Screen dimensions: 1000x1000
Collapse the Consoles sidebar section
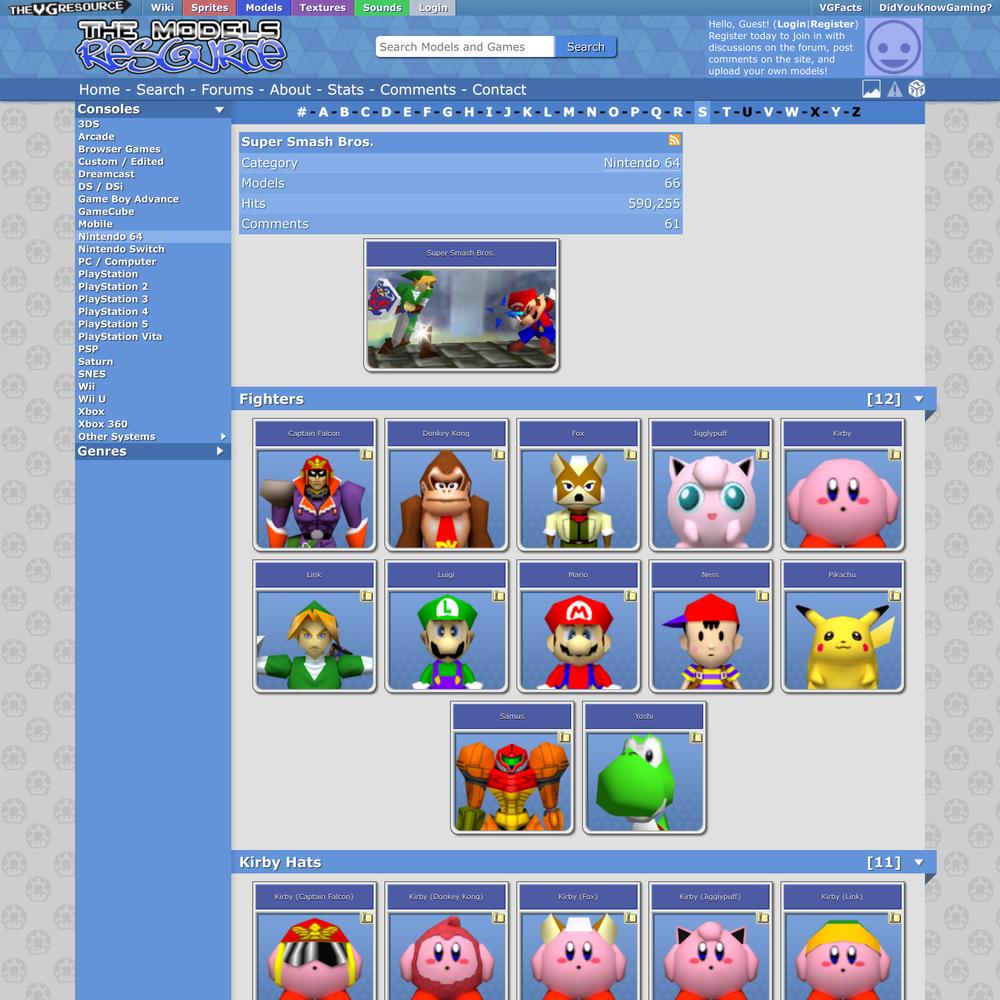point(219,110)
